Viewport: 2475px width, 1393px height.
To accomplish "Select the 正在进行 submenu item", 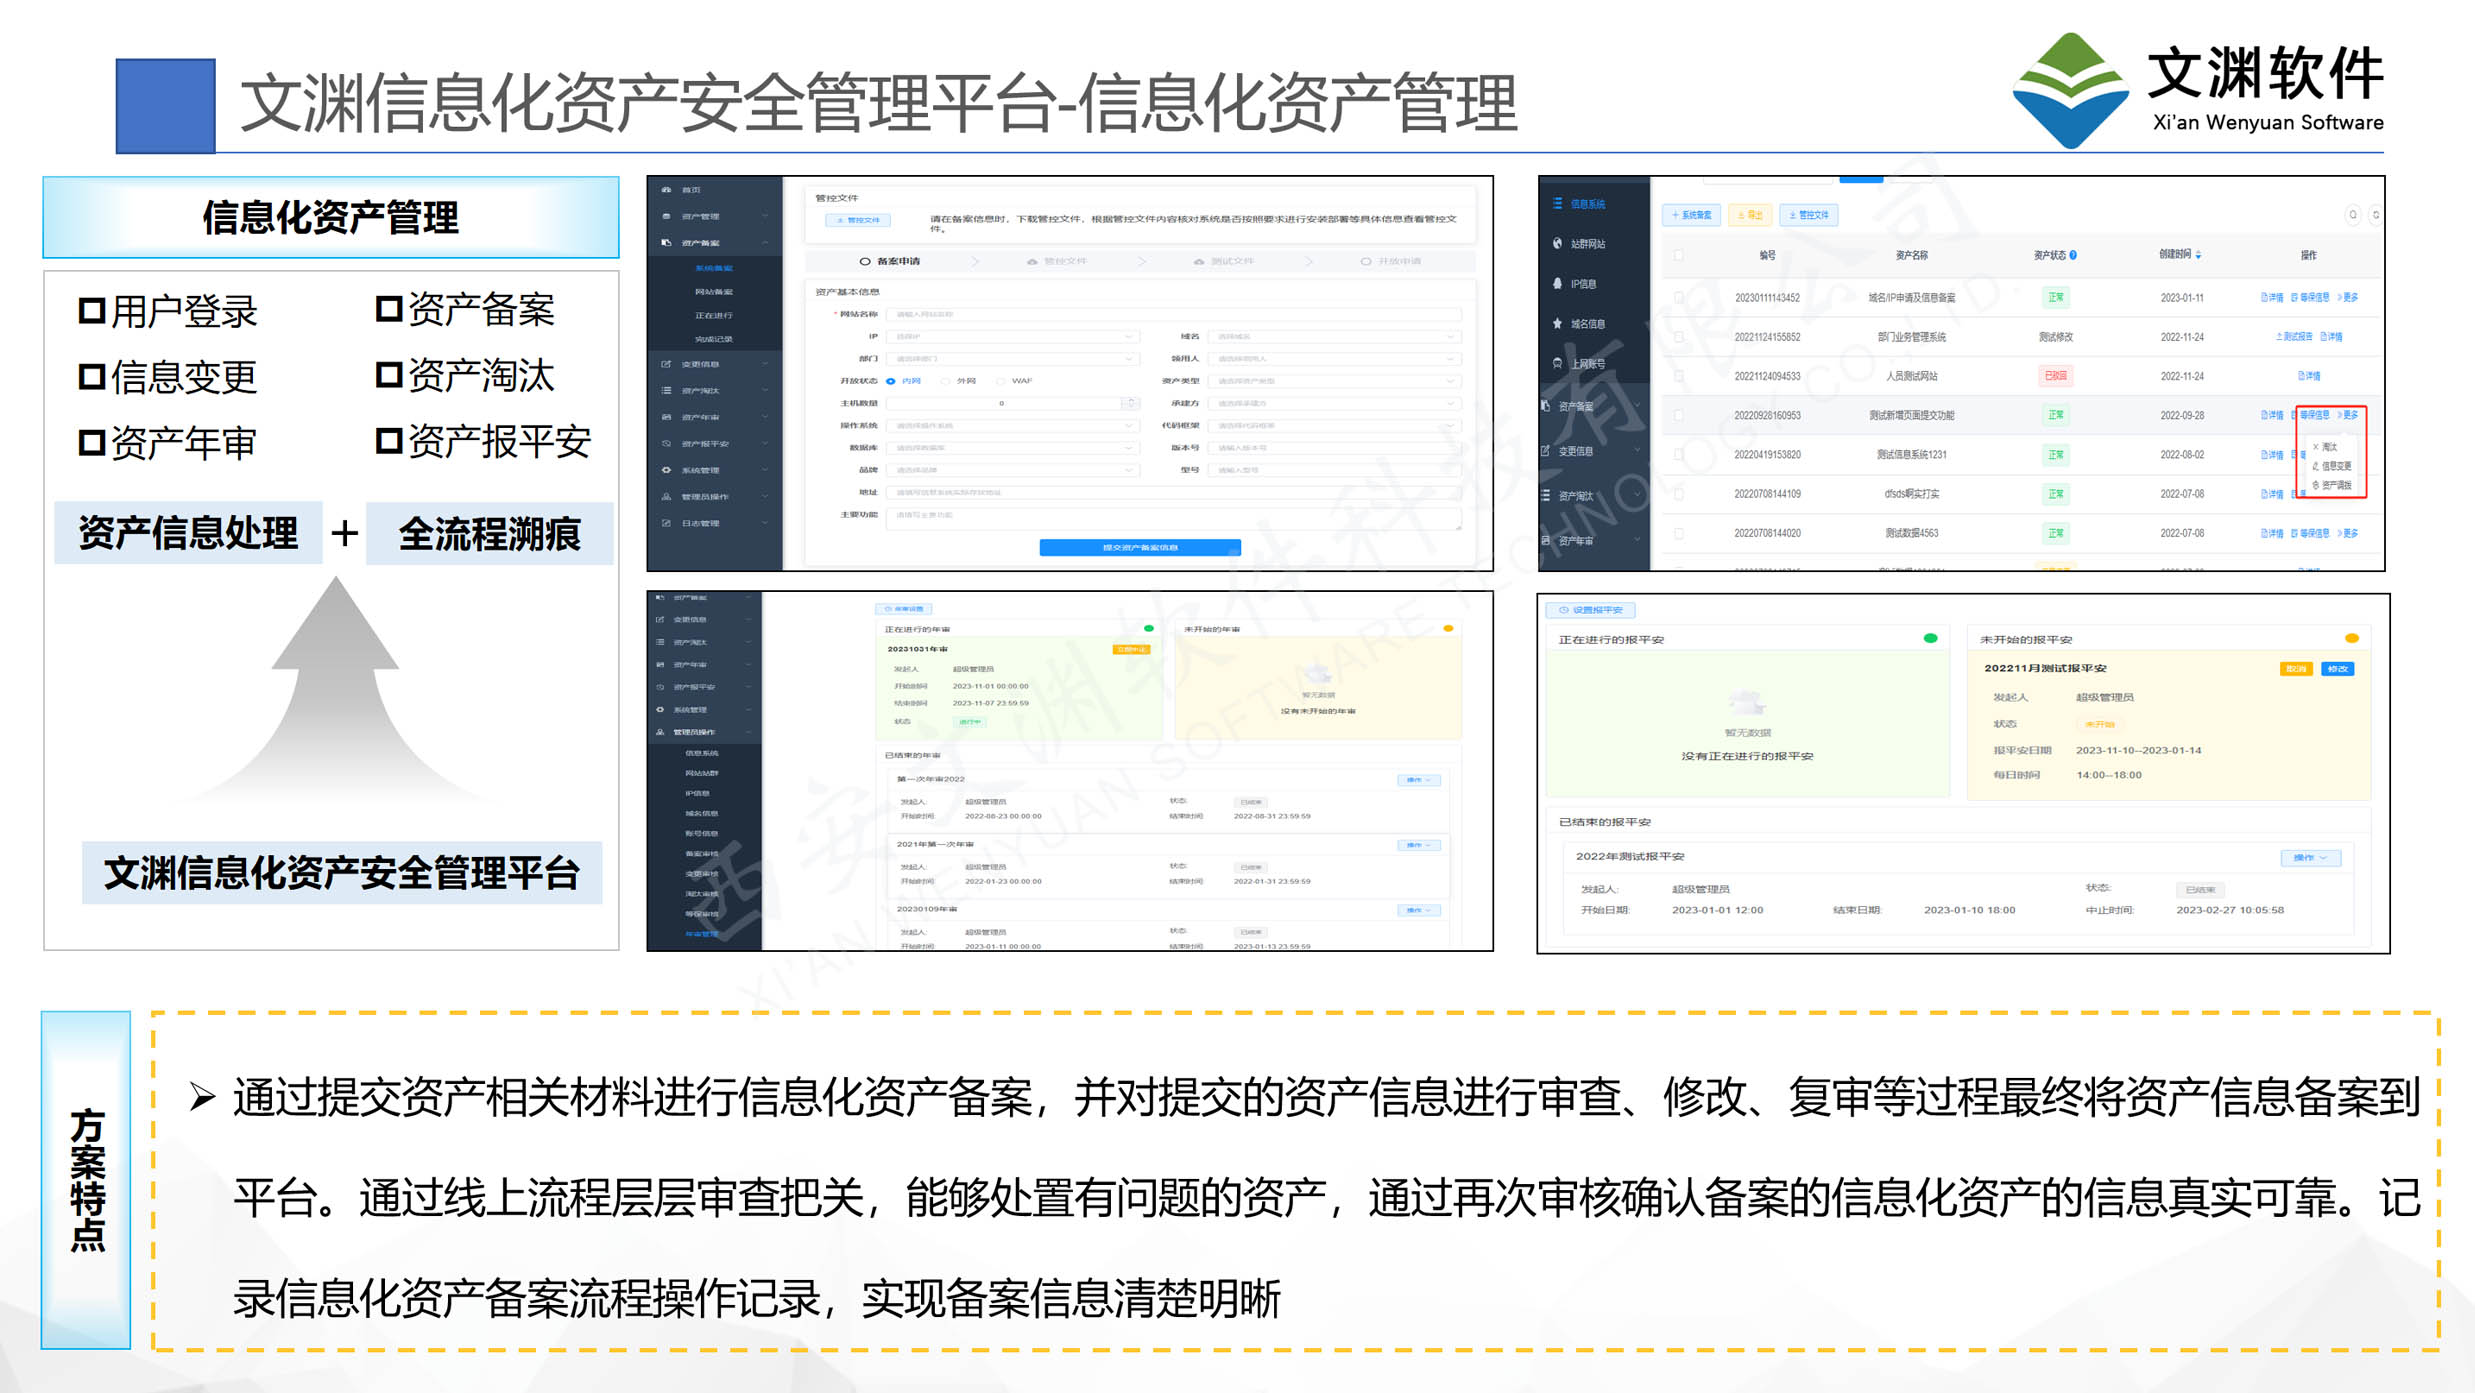I will 714,316.
